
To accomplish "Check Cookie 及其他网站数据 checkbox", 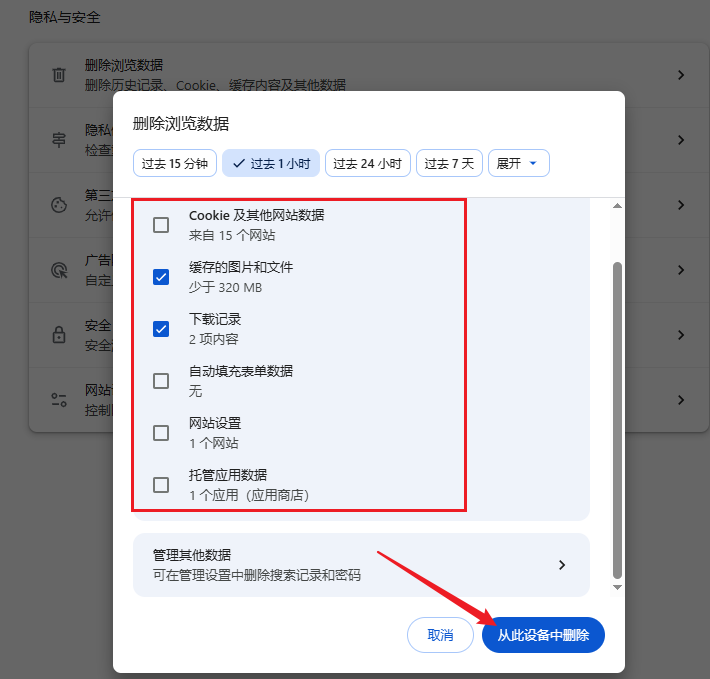I will click(161, 225).
